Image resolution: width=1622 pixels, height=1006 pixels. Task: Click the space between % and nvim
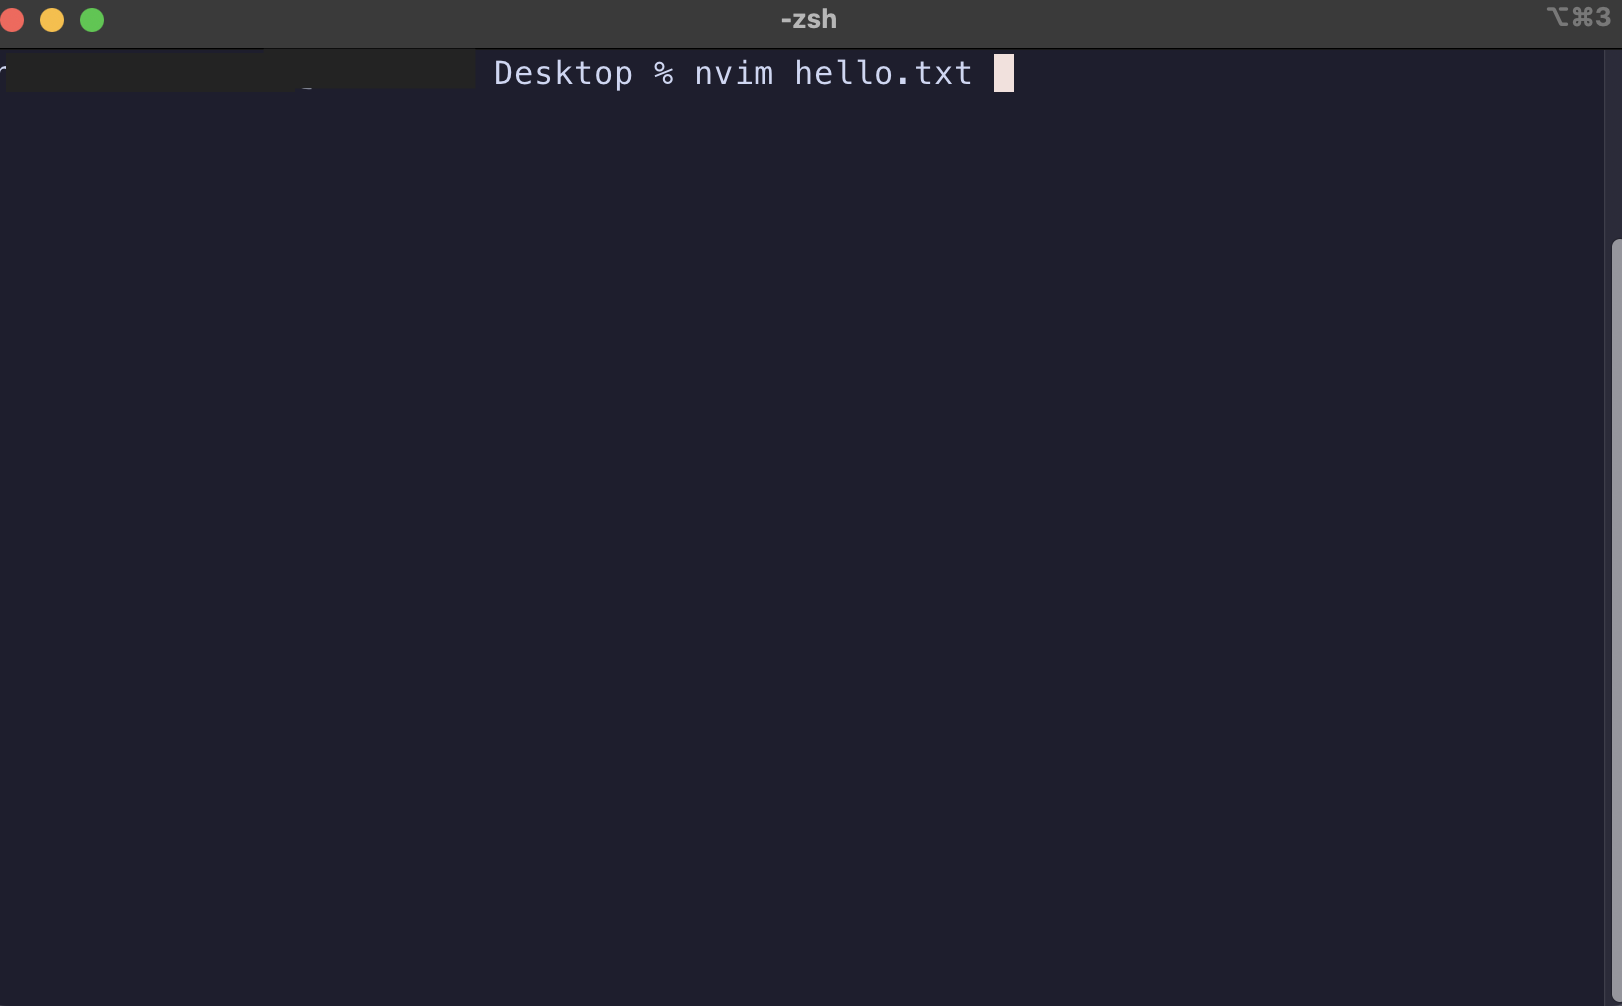tap(684, 73)
